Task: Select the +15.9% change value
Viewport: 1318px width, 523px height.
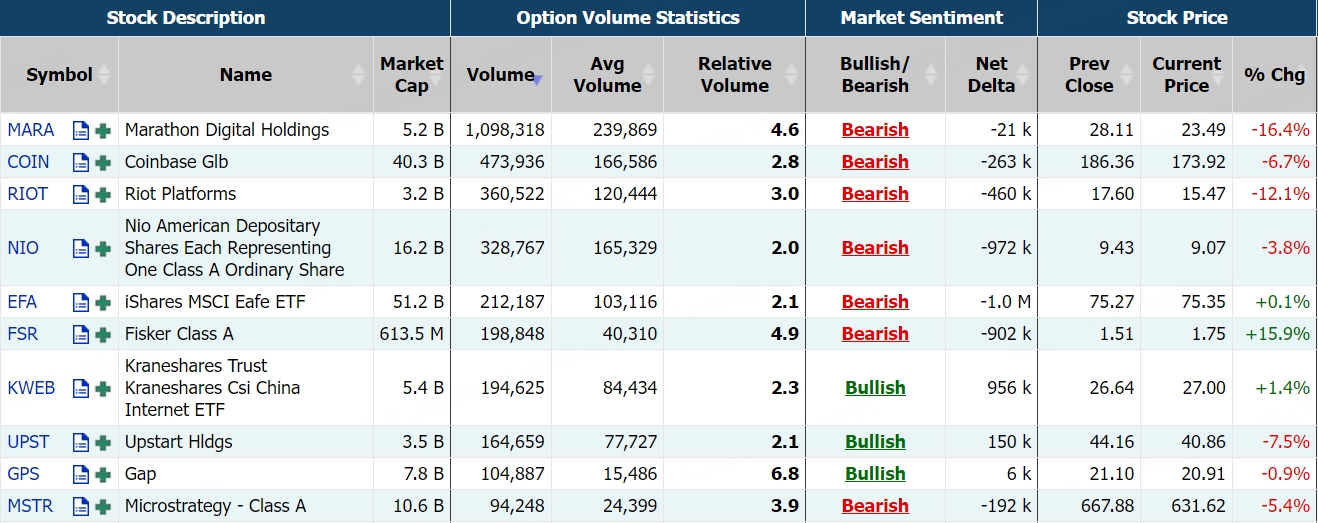Action: [1277, 334]
